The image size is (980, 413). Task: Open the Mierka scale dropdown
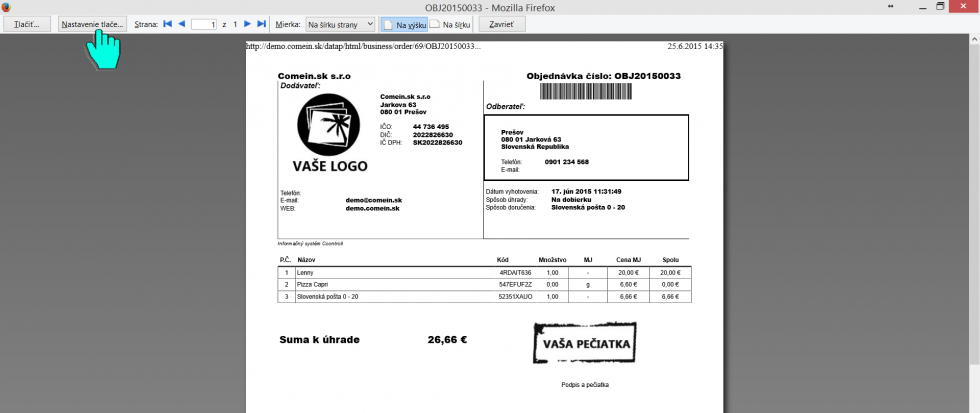[340, 24]
